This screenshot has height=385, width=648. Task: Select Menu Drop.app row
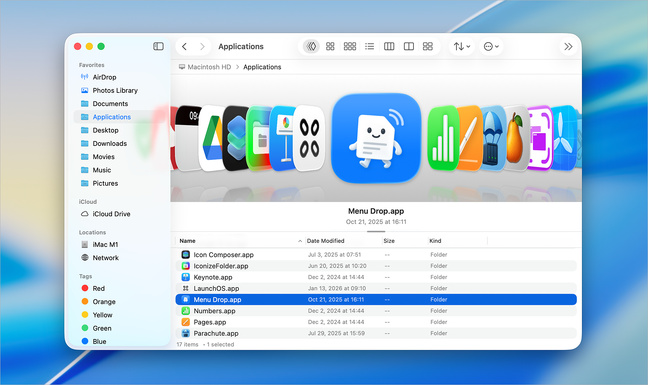click(x=376, y=299)
